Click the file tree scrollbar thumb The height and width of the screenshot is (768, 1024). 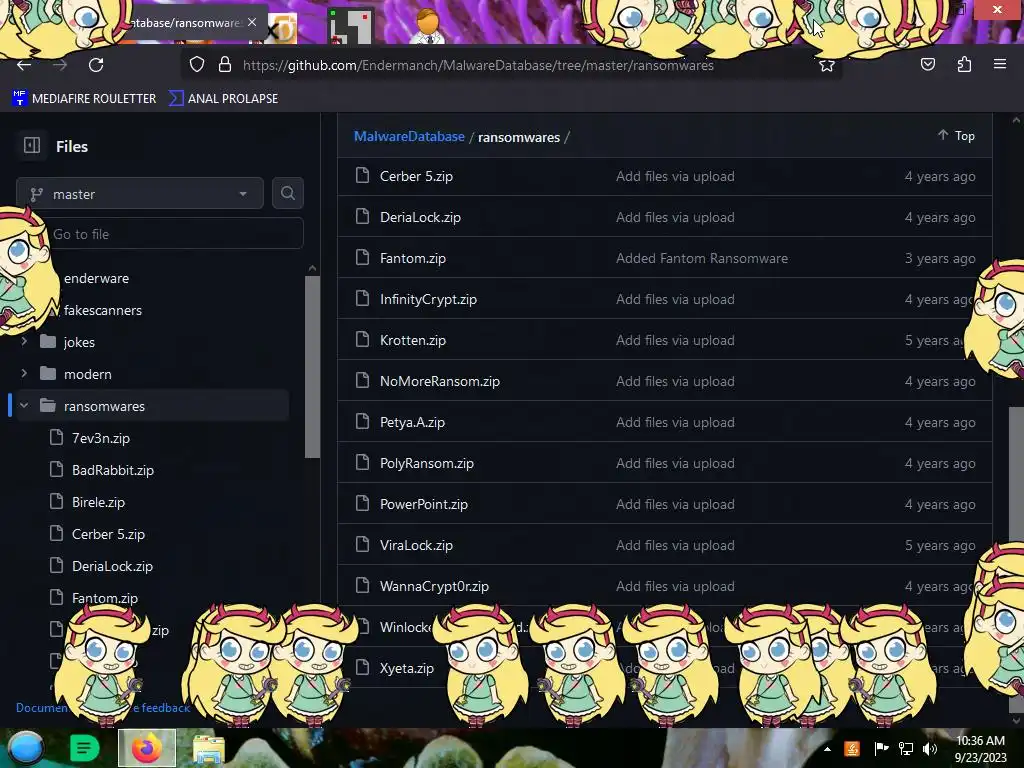(x=312, y=366)
